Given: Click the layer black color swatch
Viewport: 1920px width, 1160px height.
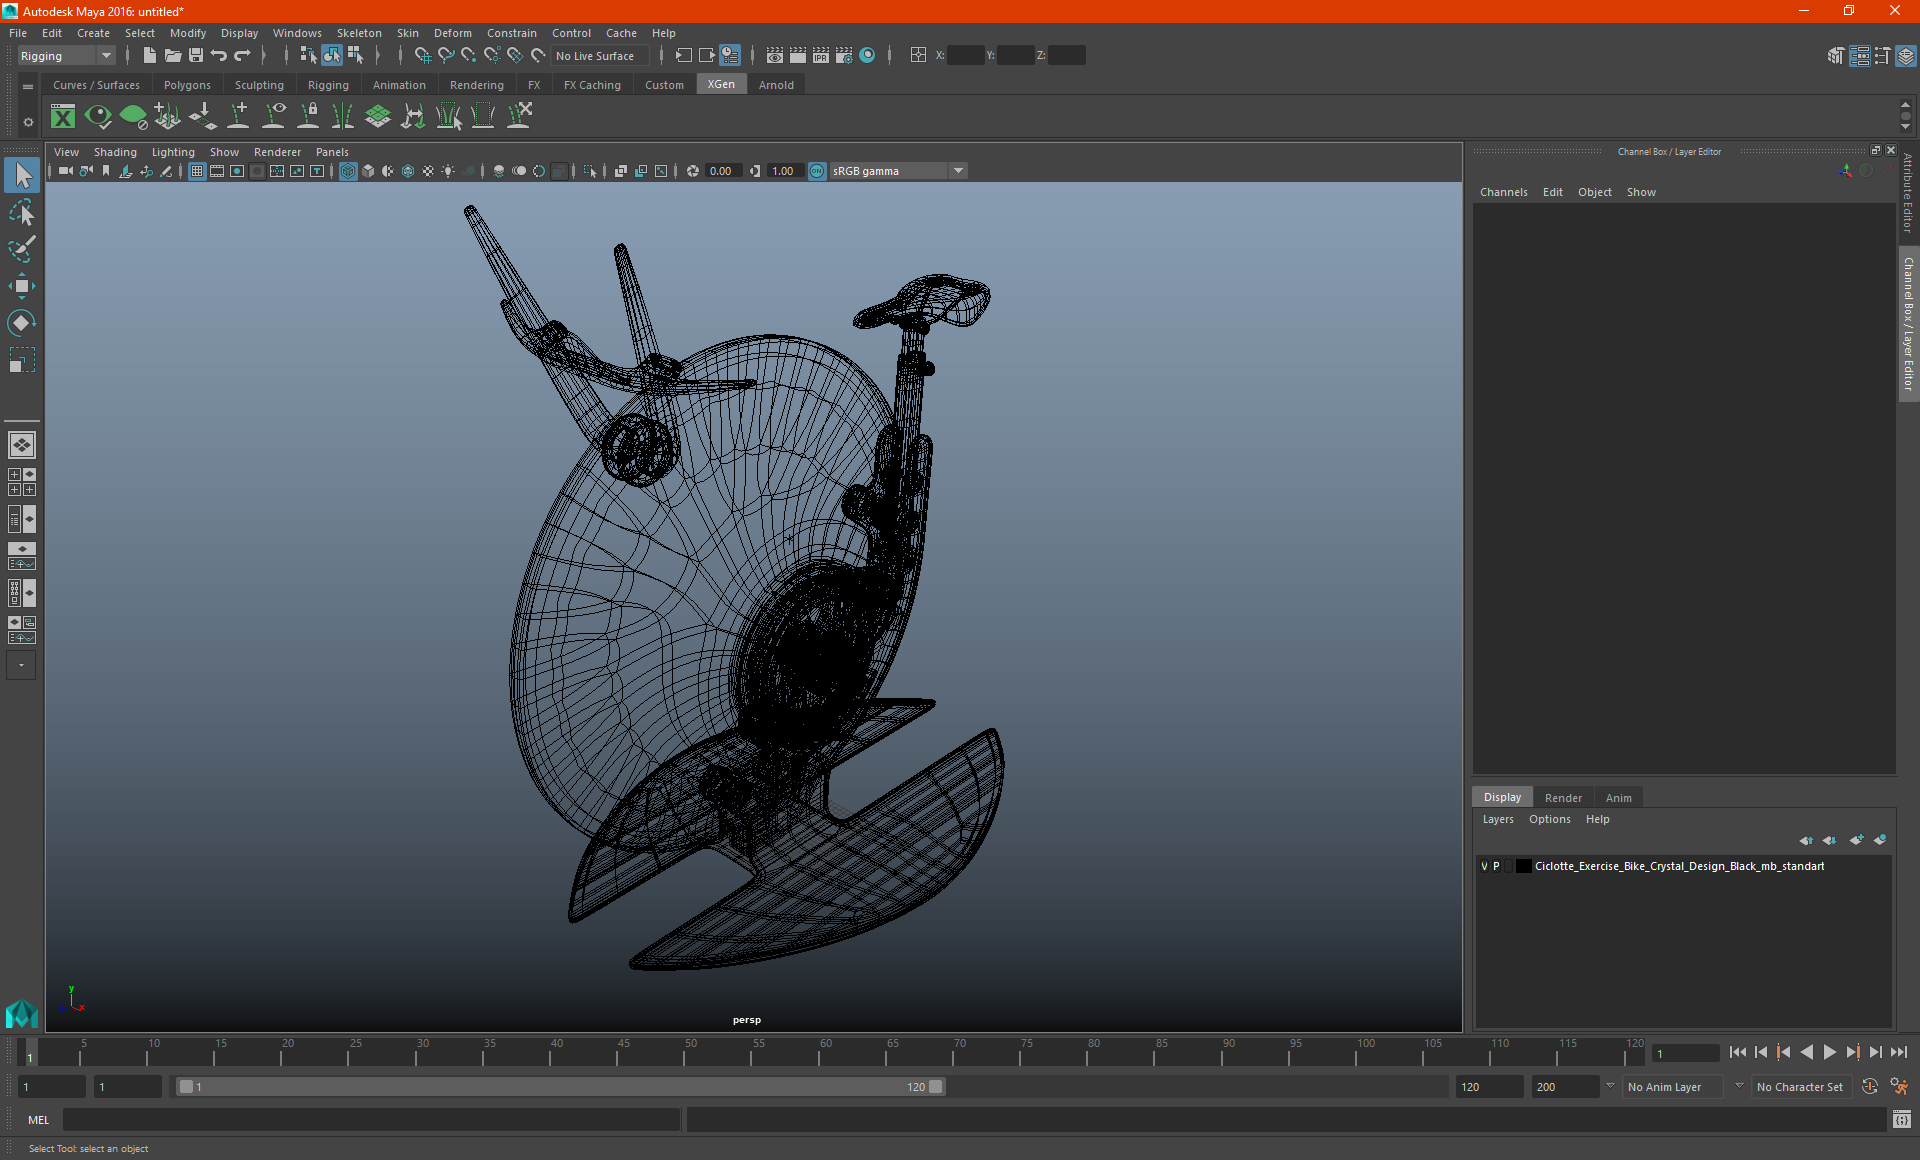Looking at the screenshot, I should (1523, 866).
